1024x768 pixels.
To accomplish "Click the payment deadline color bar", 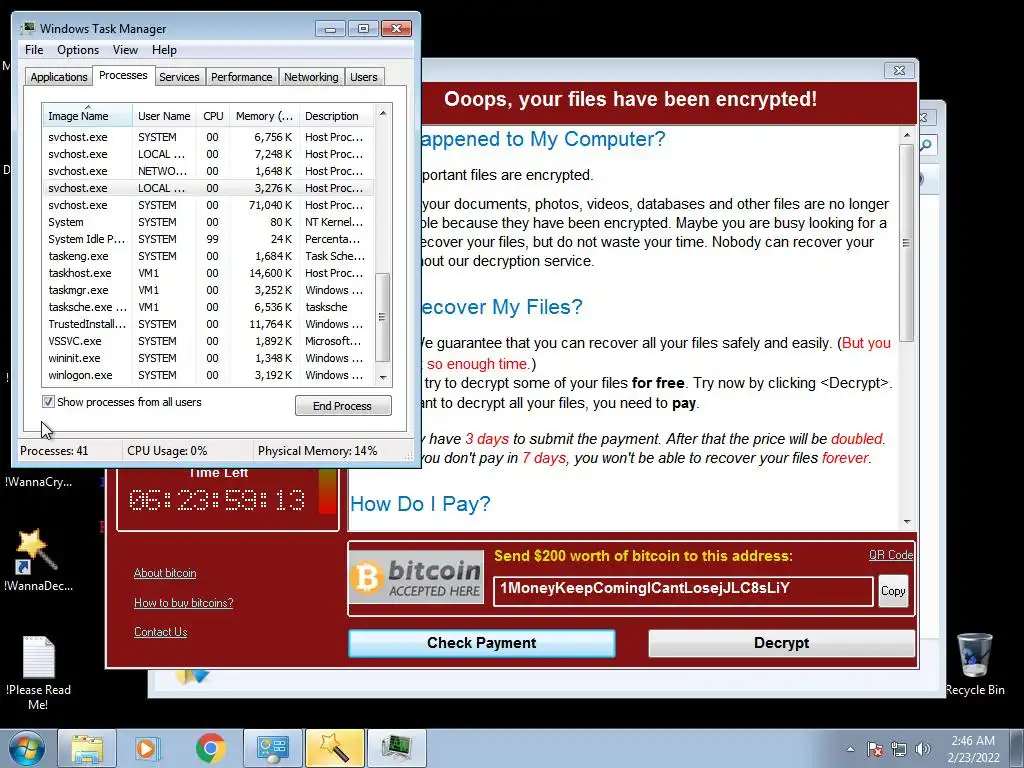I will click(328, 492).
